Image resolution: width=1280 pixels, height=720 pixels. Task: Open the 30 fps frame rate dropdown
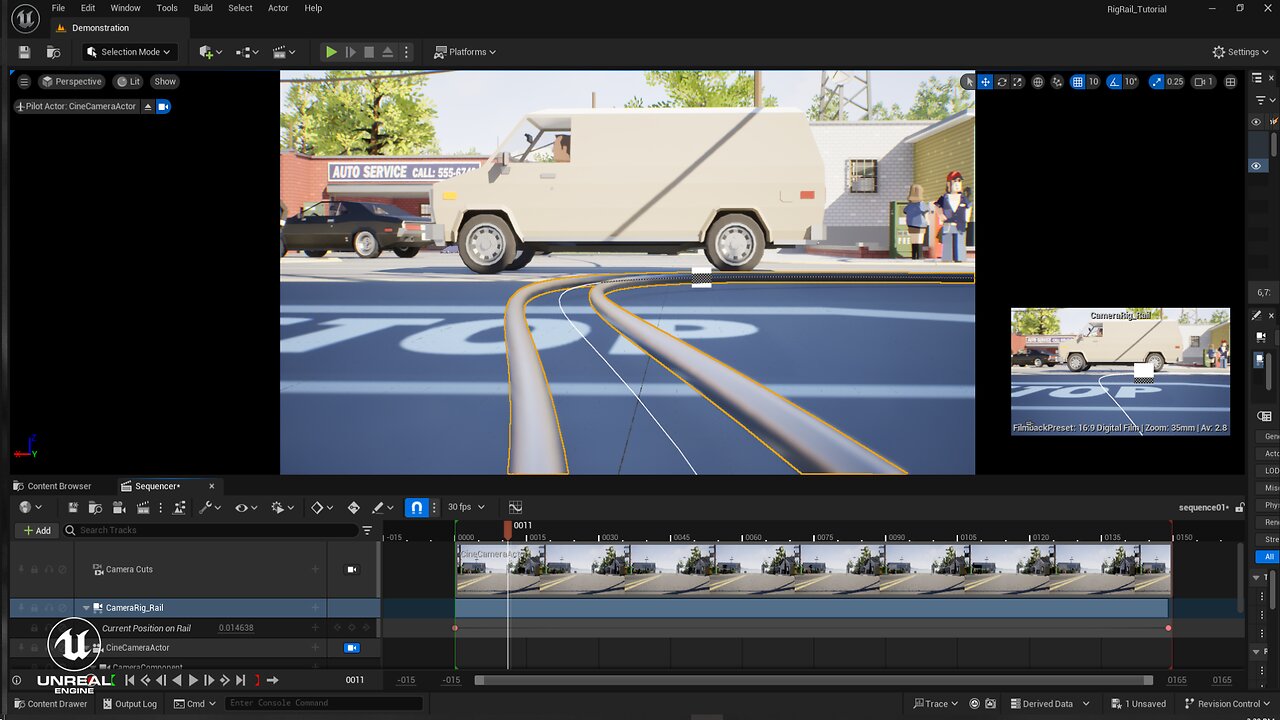(x=466, y=508)
